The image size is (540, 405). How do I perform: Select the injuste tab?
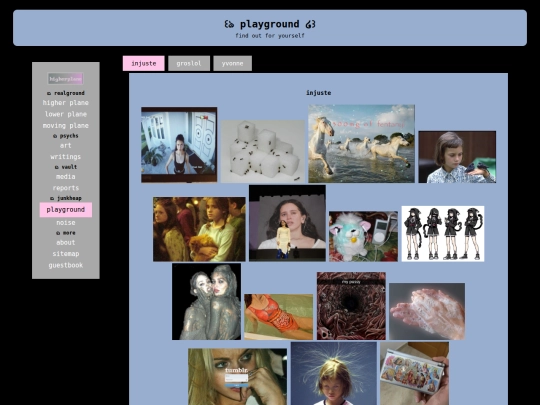(144, 63)
